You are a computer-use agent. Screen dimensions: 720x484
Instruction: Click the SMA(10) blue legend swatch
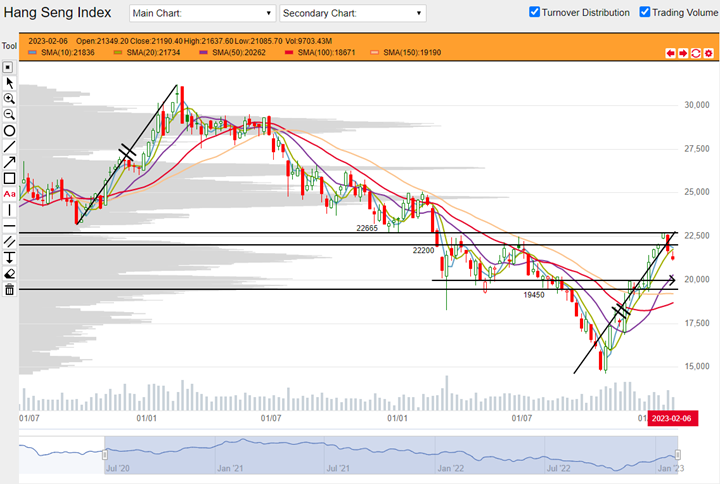32,52
